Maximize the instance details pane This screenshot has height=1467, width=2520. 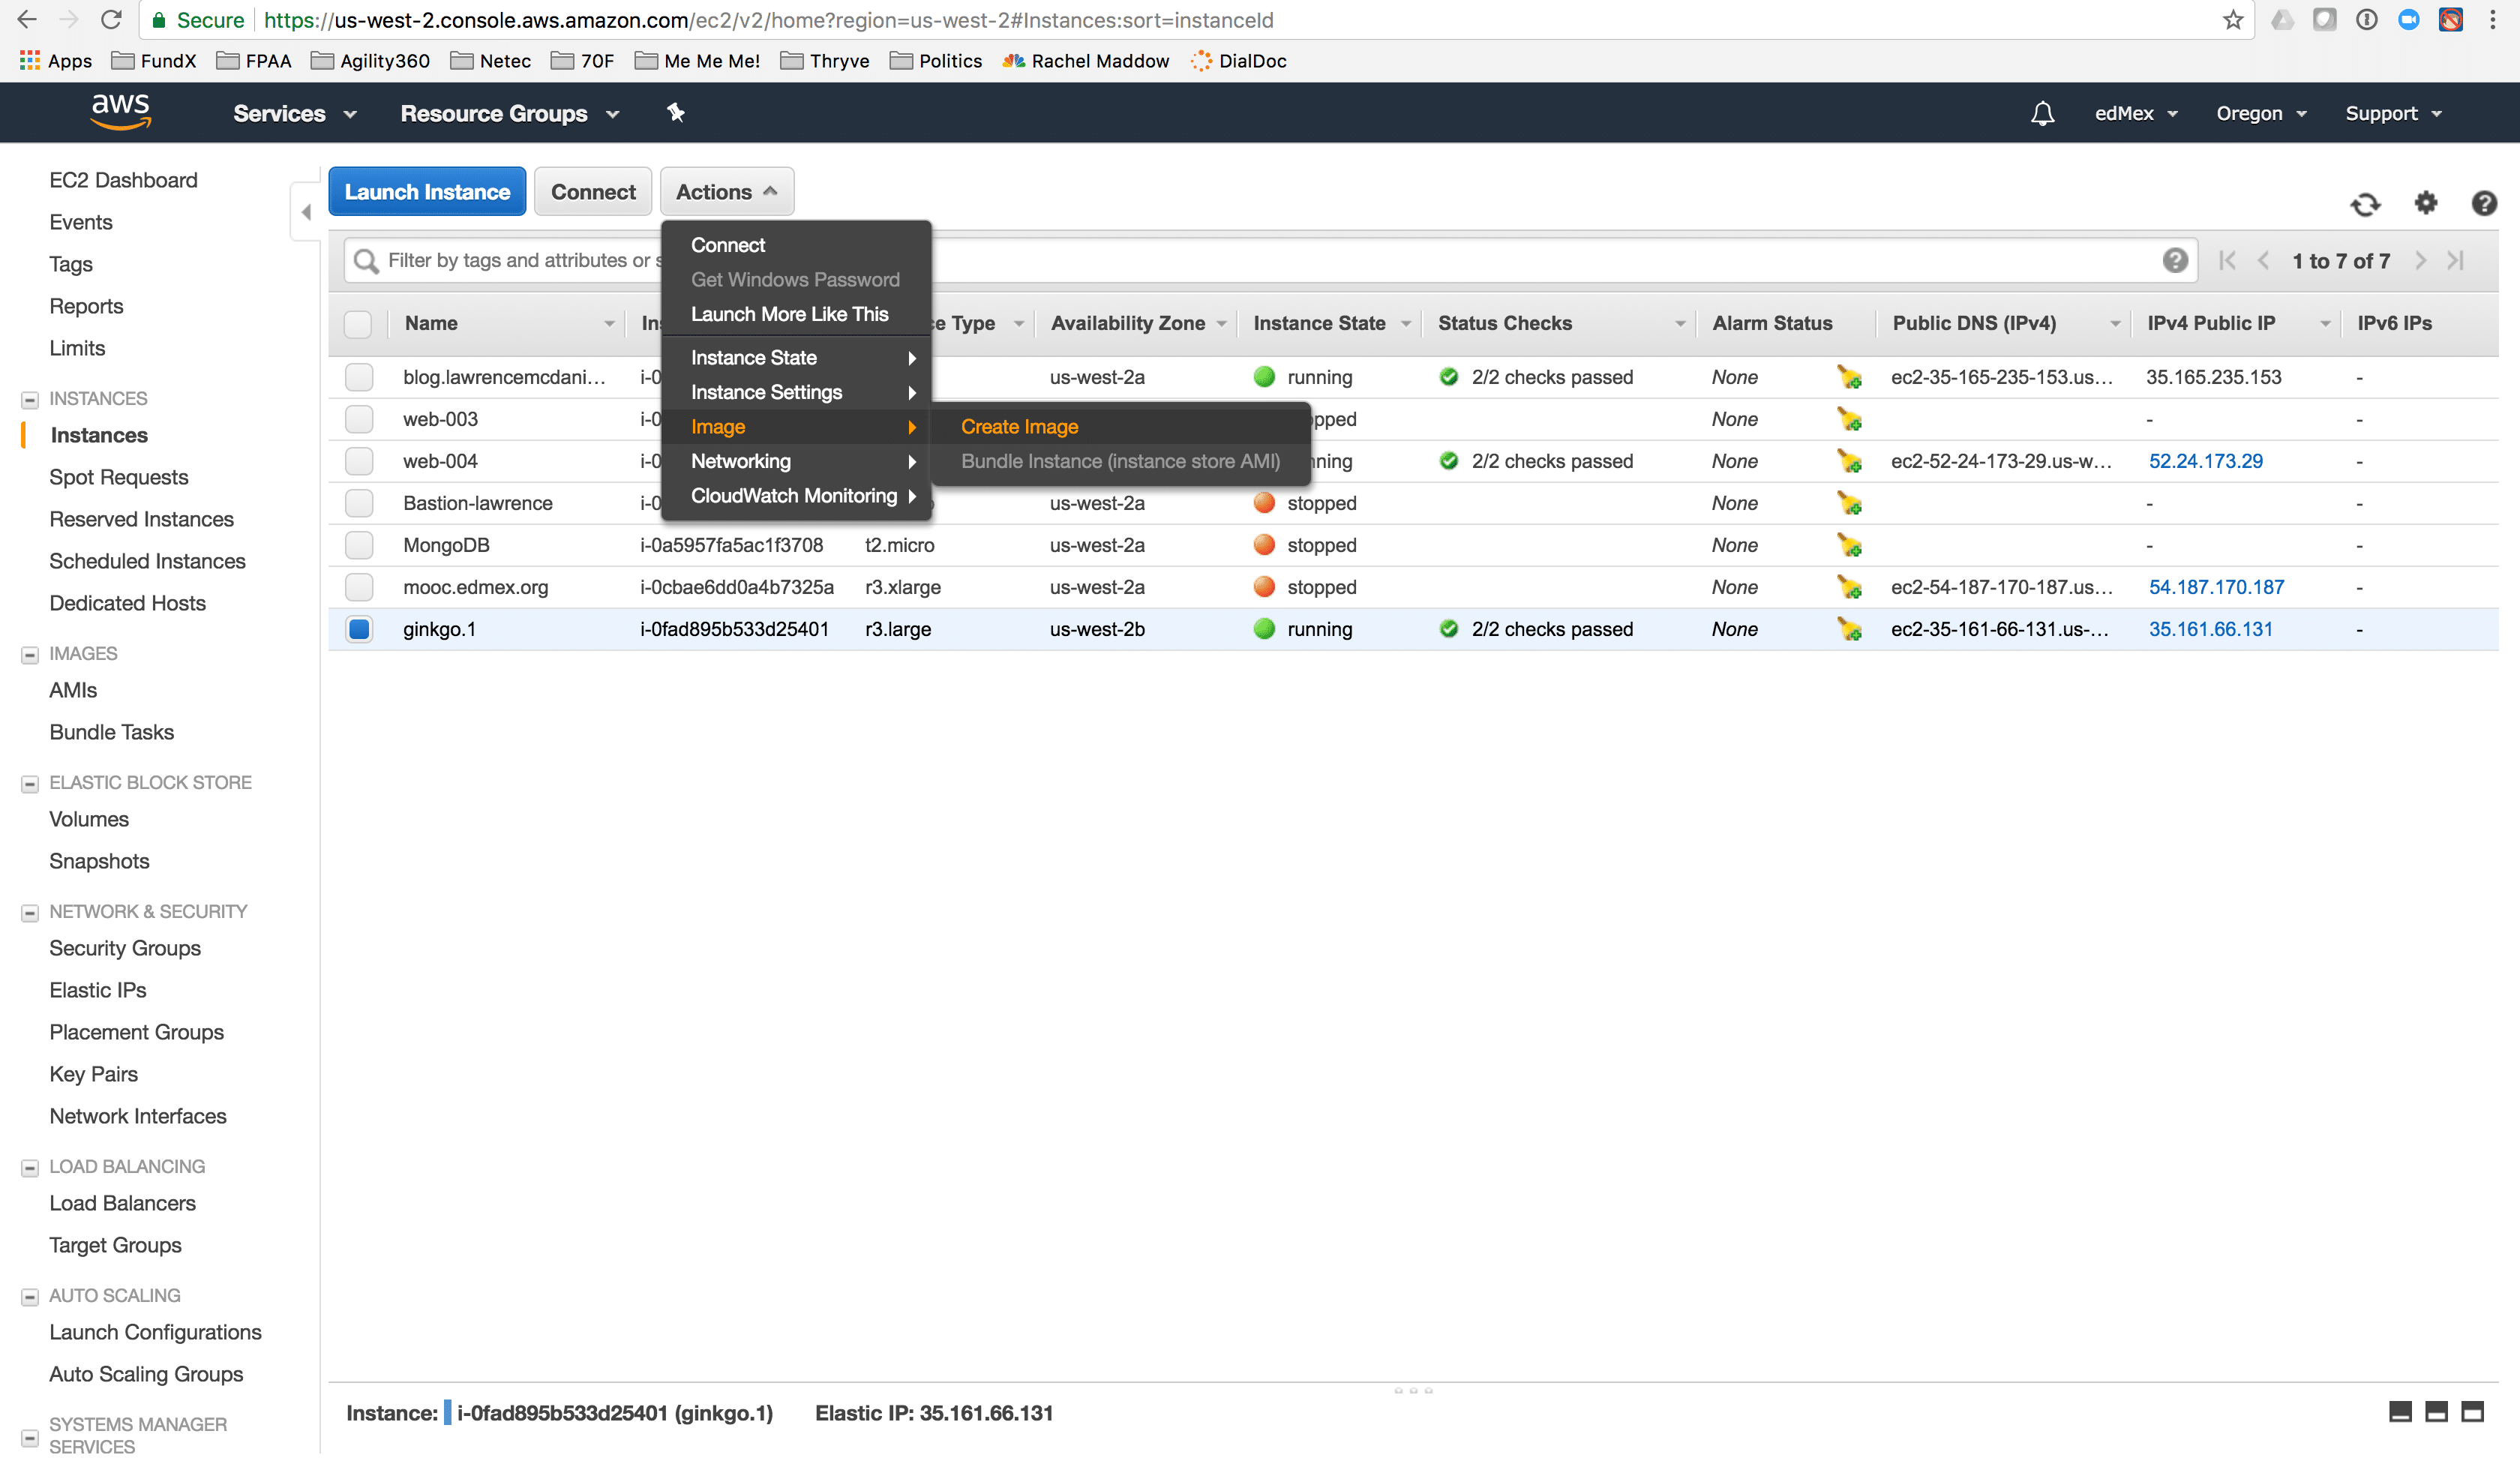coord(2472,1412)
